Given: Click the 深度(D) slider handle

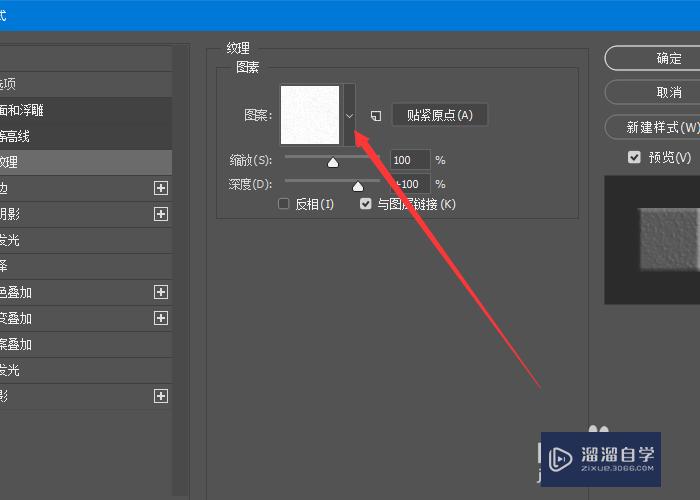Looking at the screenshot, I should coord(358,186).
